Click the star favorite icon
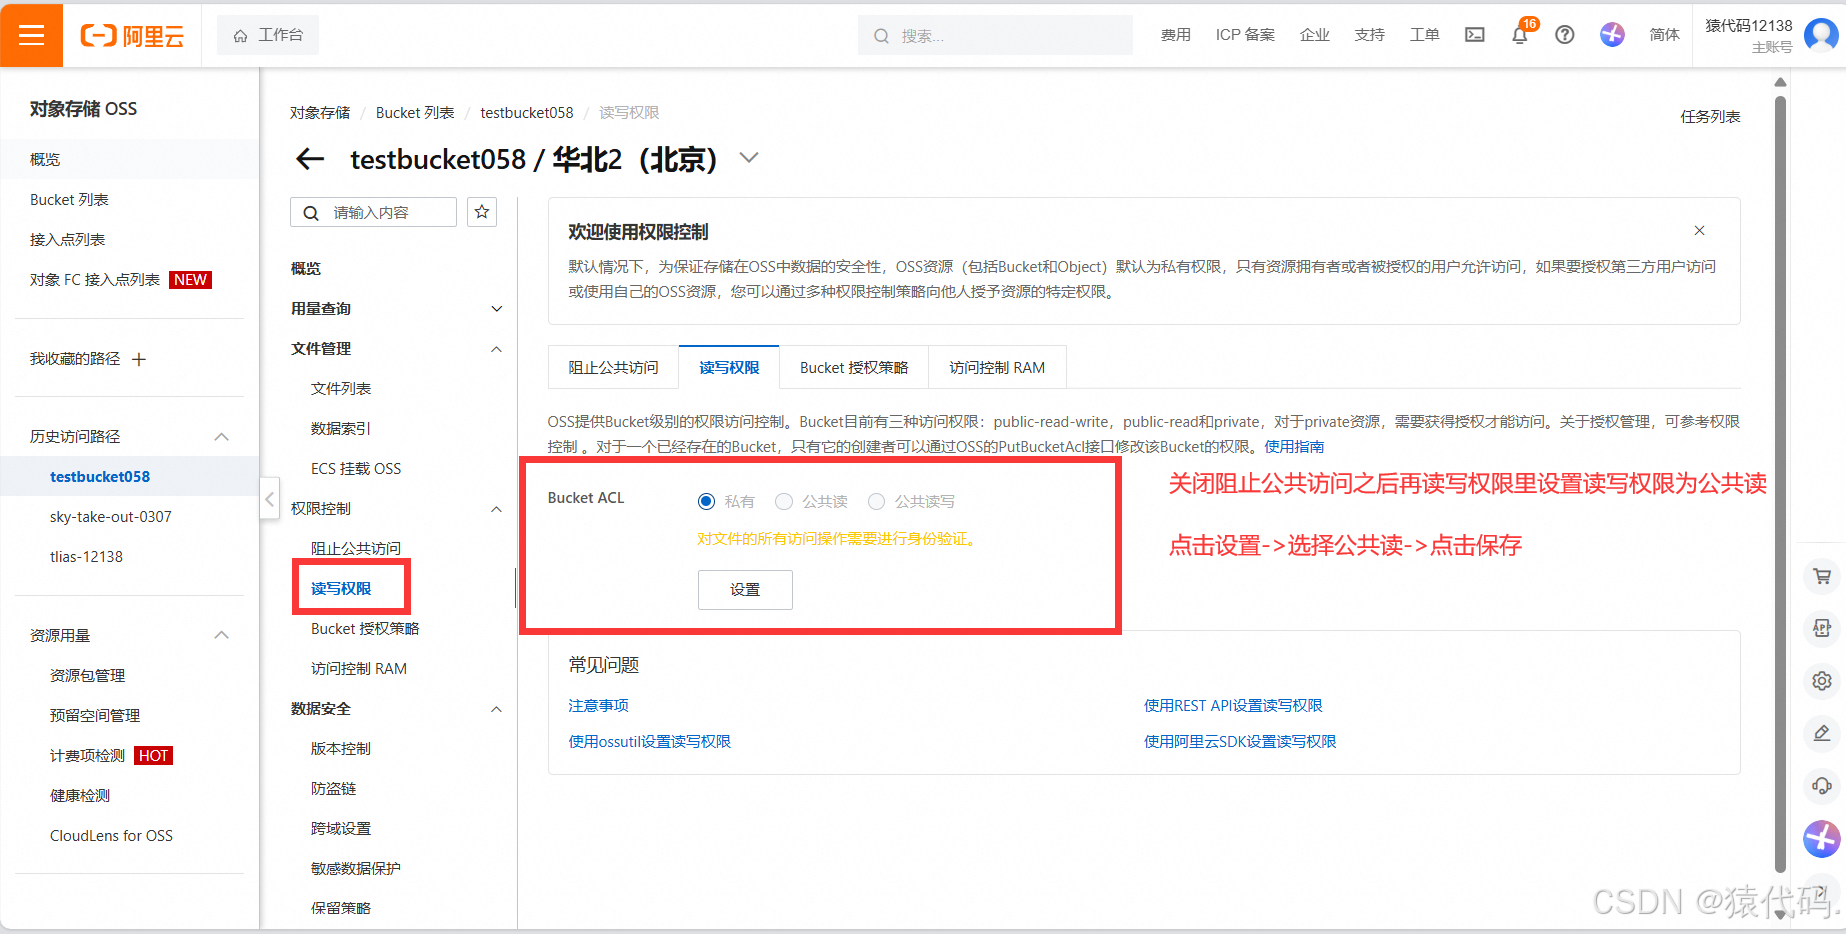Screen dimensions: 1846x934 tap(482, 212)
